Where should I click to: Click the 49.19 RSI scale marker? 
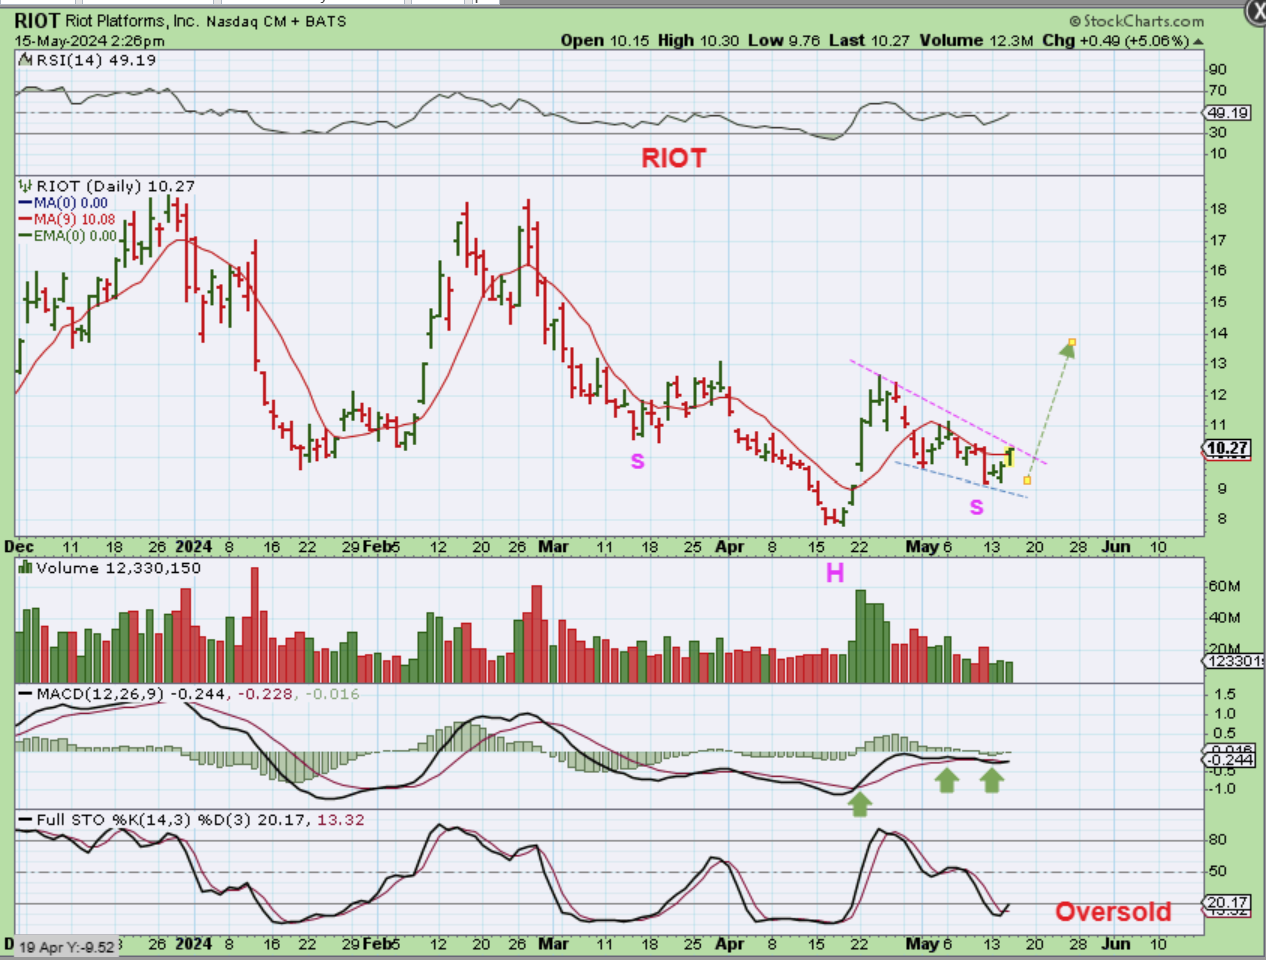(1228, 113)
